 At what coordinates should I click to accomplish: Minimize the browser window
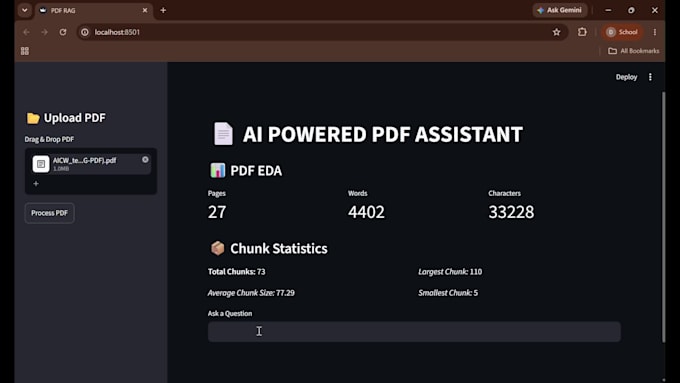(608, 10)
